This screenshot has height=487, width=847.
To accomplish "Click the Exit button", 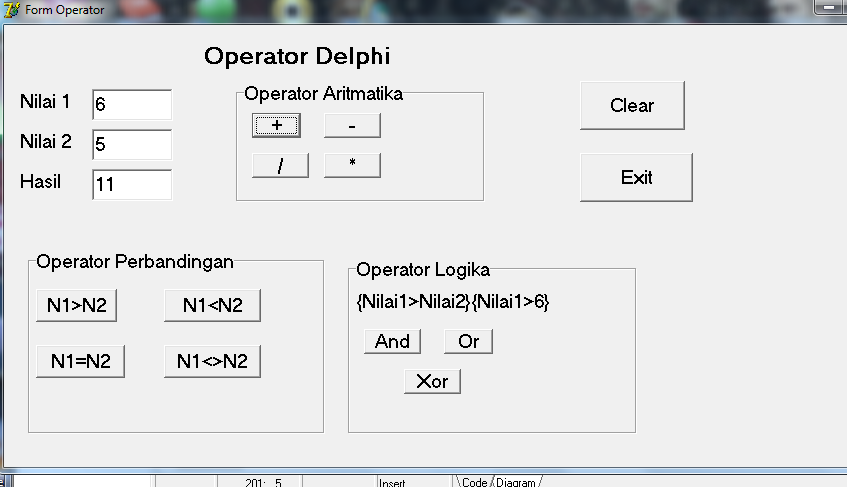I will [x=636, y=177].
